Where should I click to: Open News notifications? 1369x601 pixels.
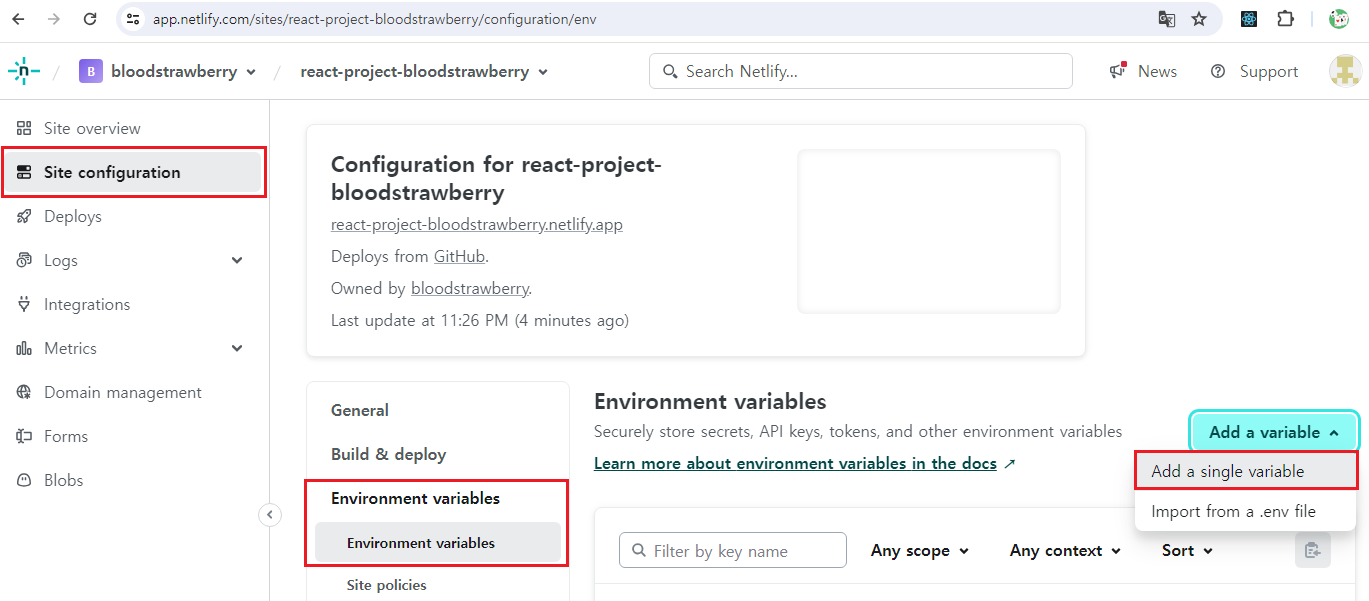pos(1143,71)
